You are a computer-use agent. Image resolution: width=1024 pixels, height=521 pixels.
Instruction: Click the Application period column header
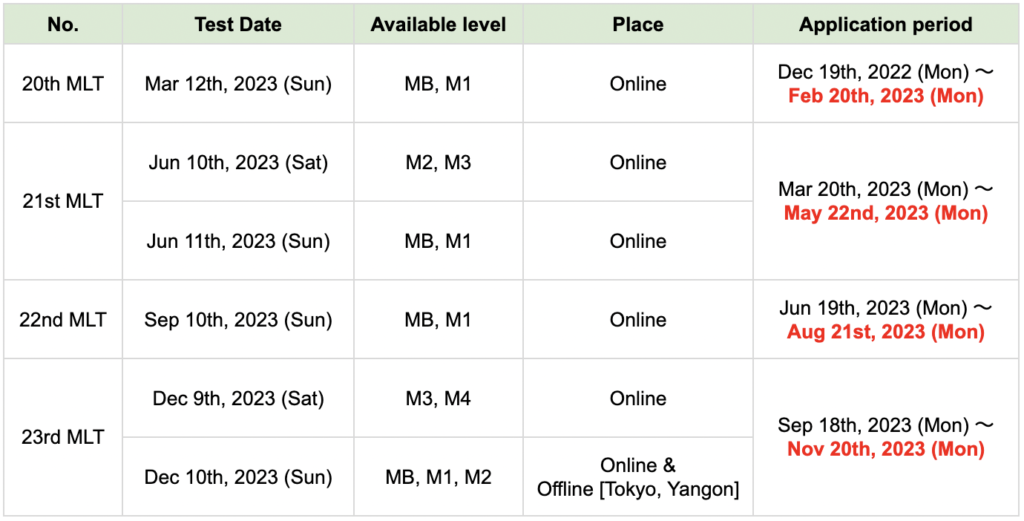(x=886, y=25)
